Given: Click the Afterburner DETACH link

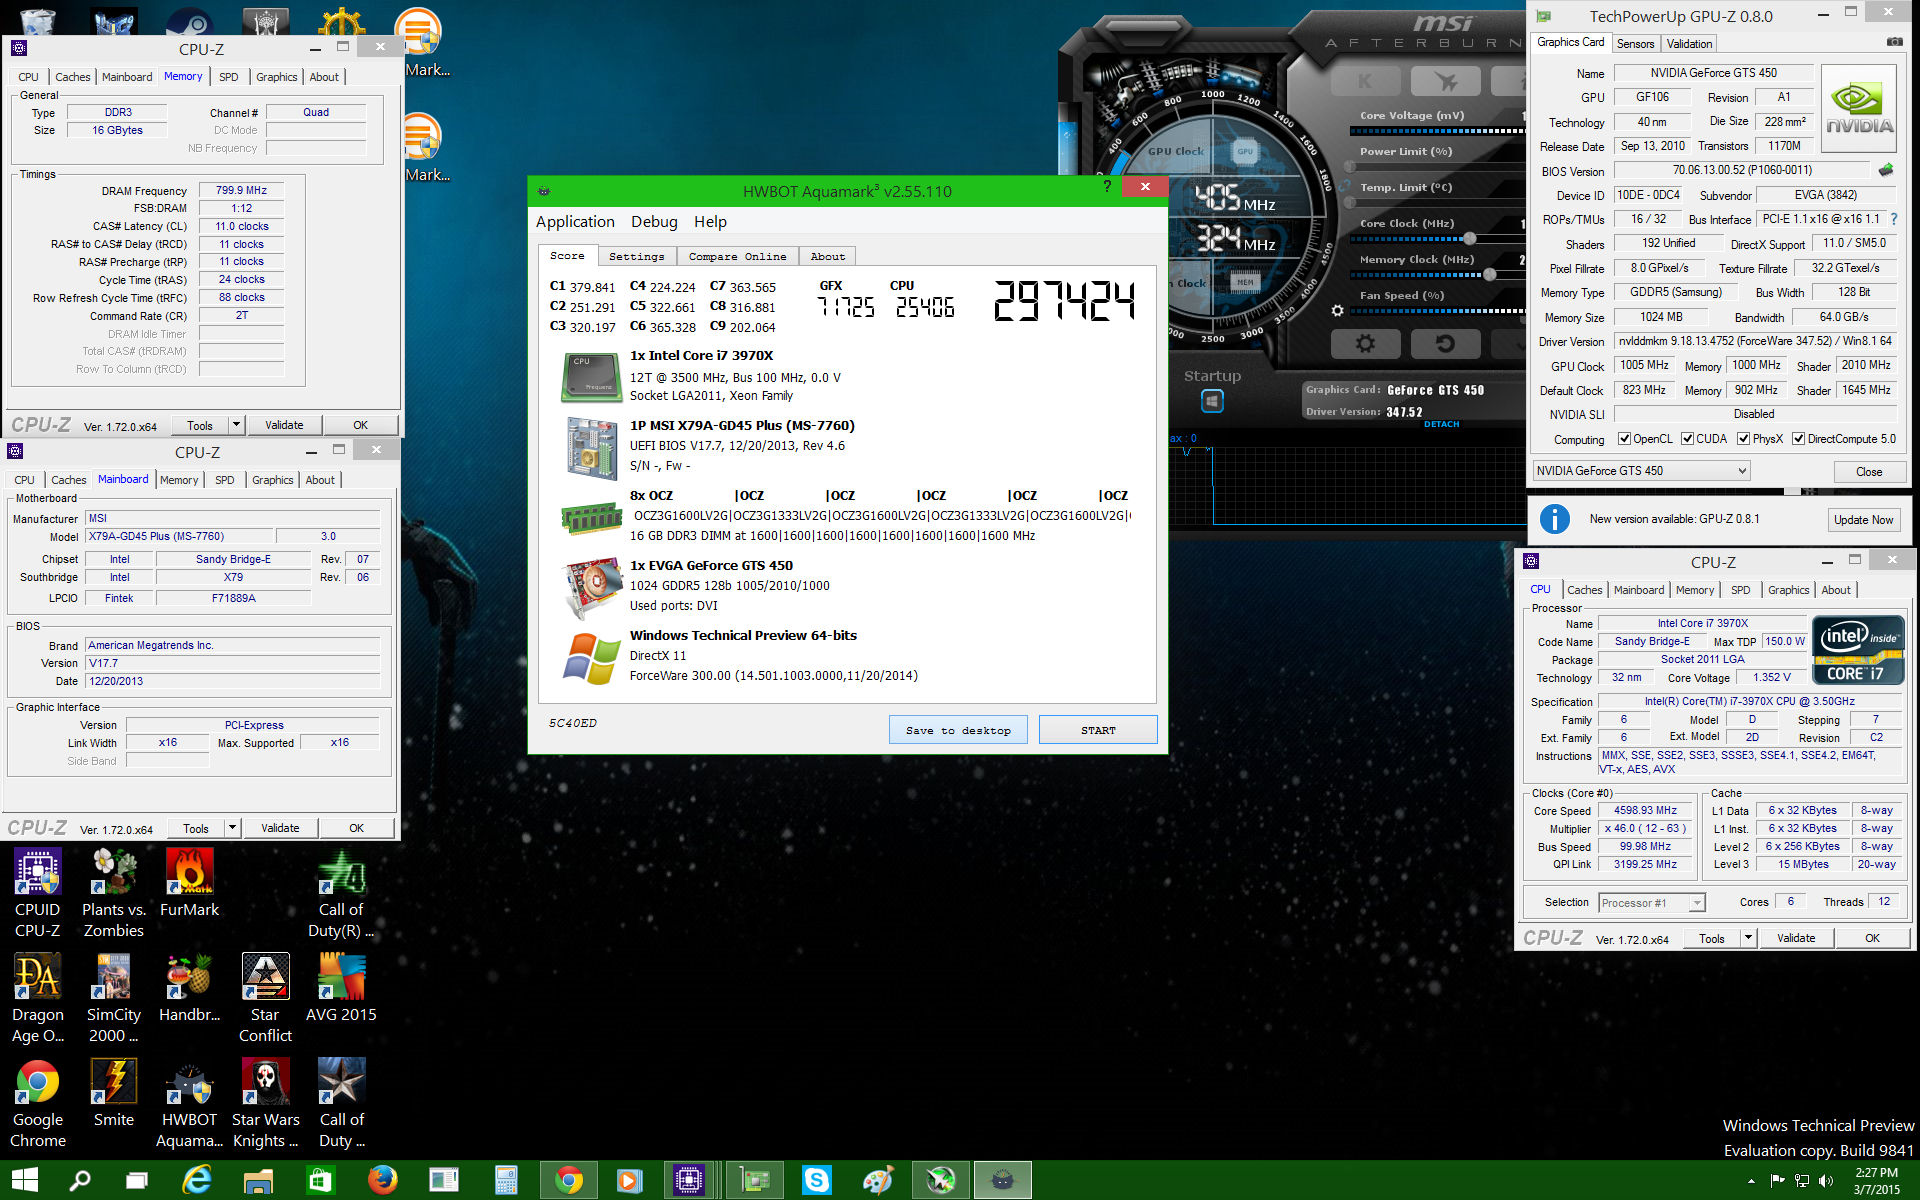Looking at the screenshot, I should (1441, 424).
